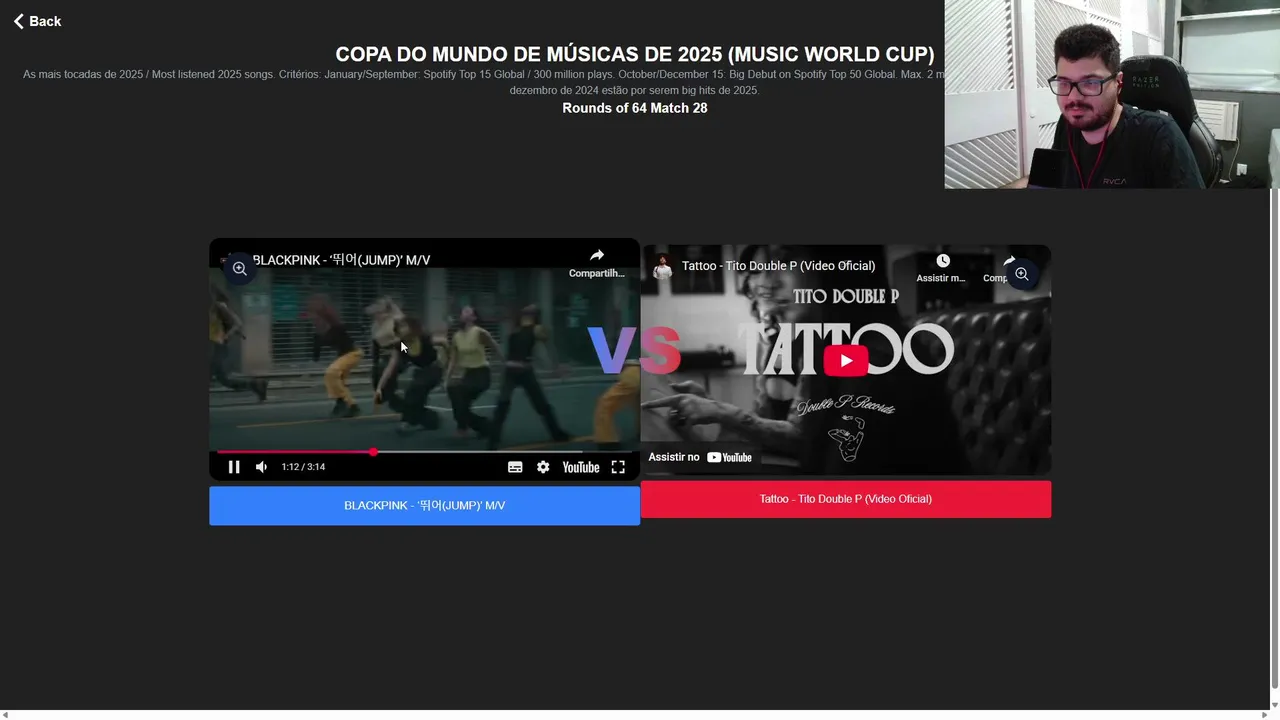Viewport: 1280px width, 720px height.
Task: Click the 1:12 / 3:14 time display
Action: tap(303, 467)
